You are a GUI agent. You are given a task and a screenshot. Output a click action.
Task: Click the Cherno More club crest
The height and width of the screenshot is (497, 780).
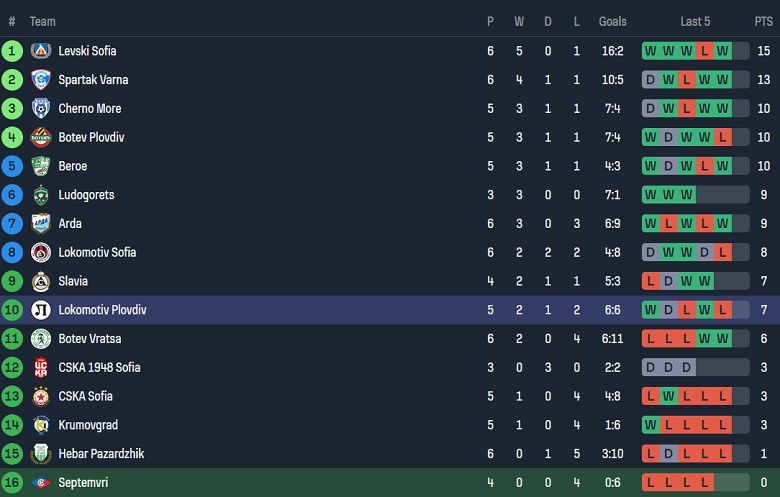pos(41,109)
